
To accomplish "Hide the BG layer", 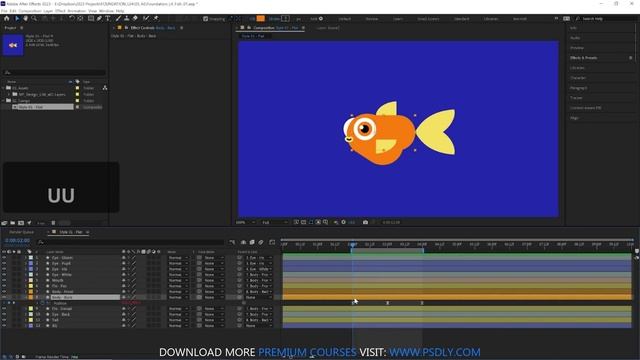I will (4, 326).
